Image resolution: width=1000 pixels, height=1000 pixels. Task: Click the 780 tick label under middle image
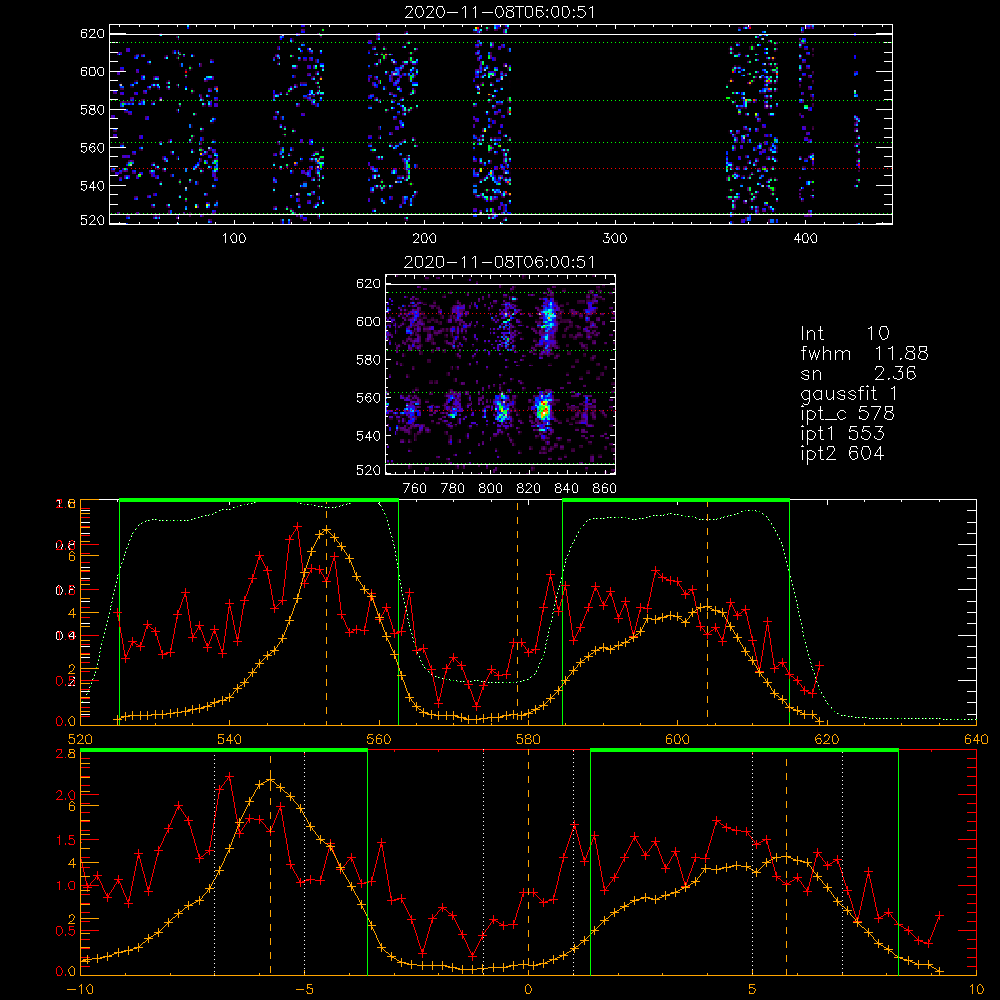453,489
